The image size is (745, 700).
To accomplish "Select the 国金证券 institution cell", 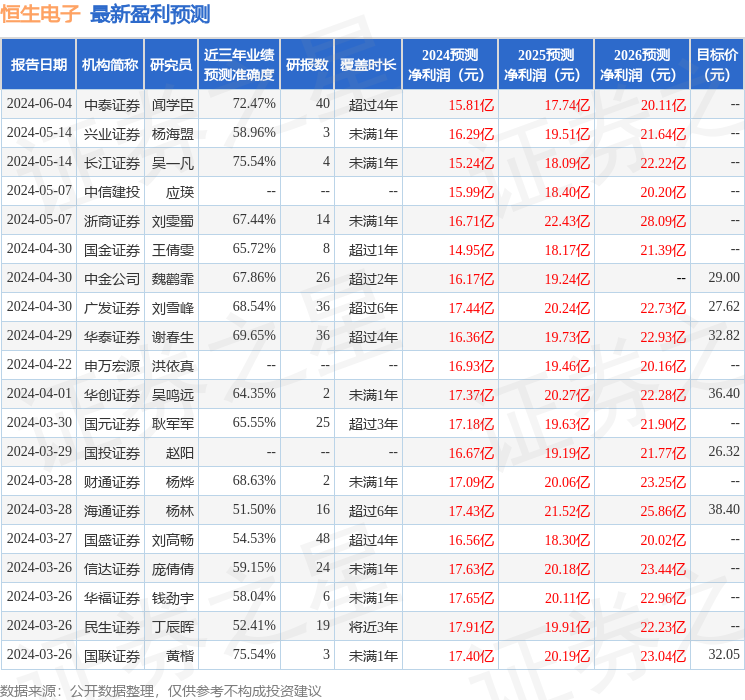I will click(x=112, y=249).
